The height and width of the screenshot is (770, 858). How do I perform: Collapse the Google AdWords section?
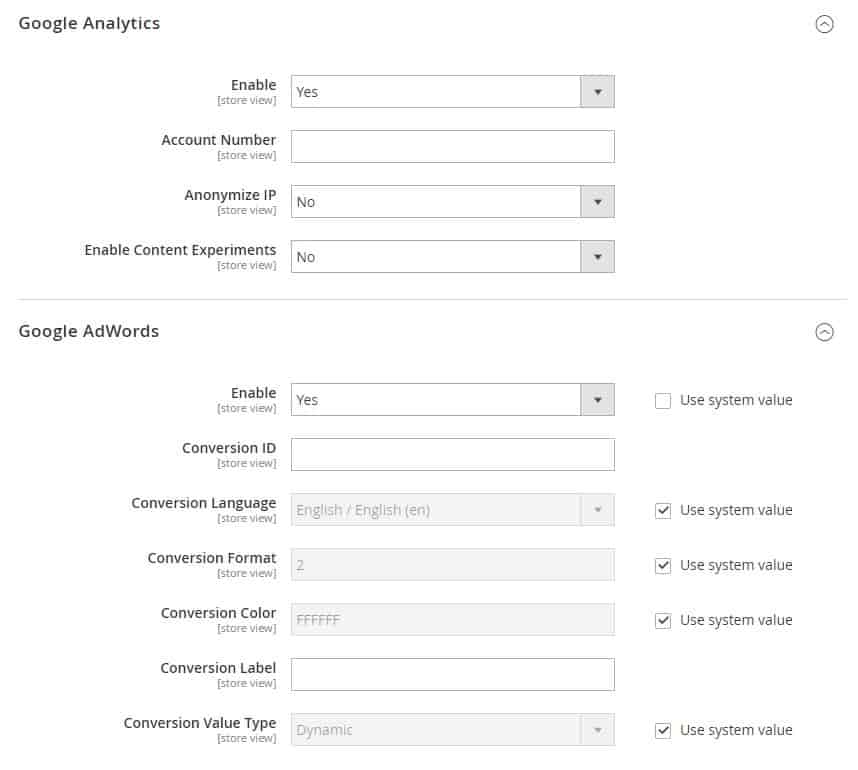(x=824, y=332)
